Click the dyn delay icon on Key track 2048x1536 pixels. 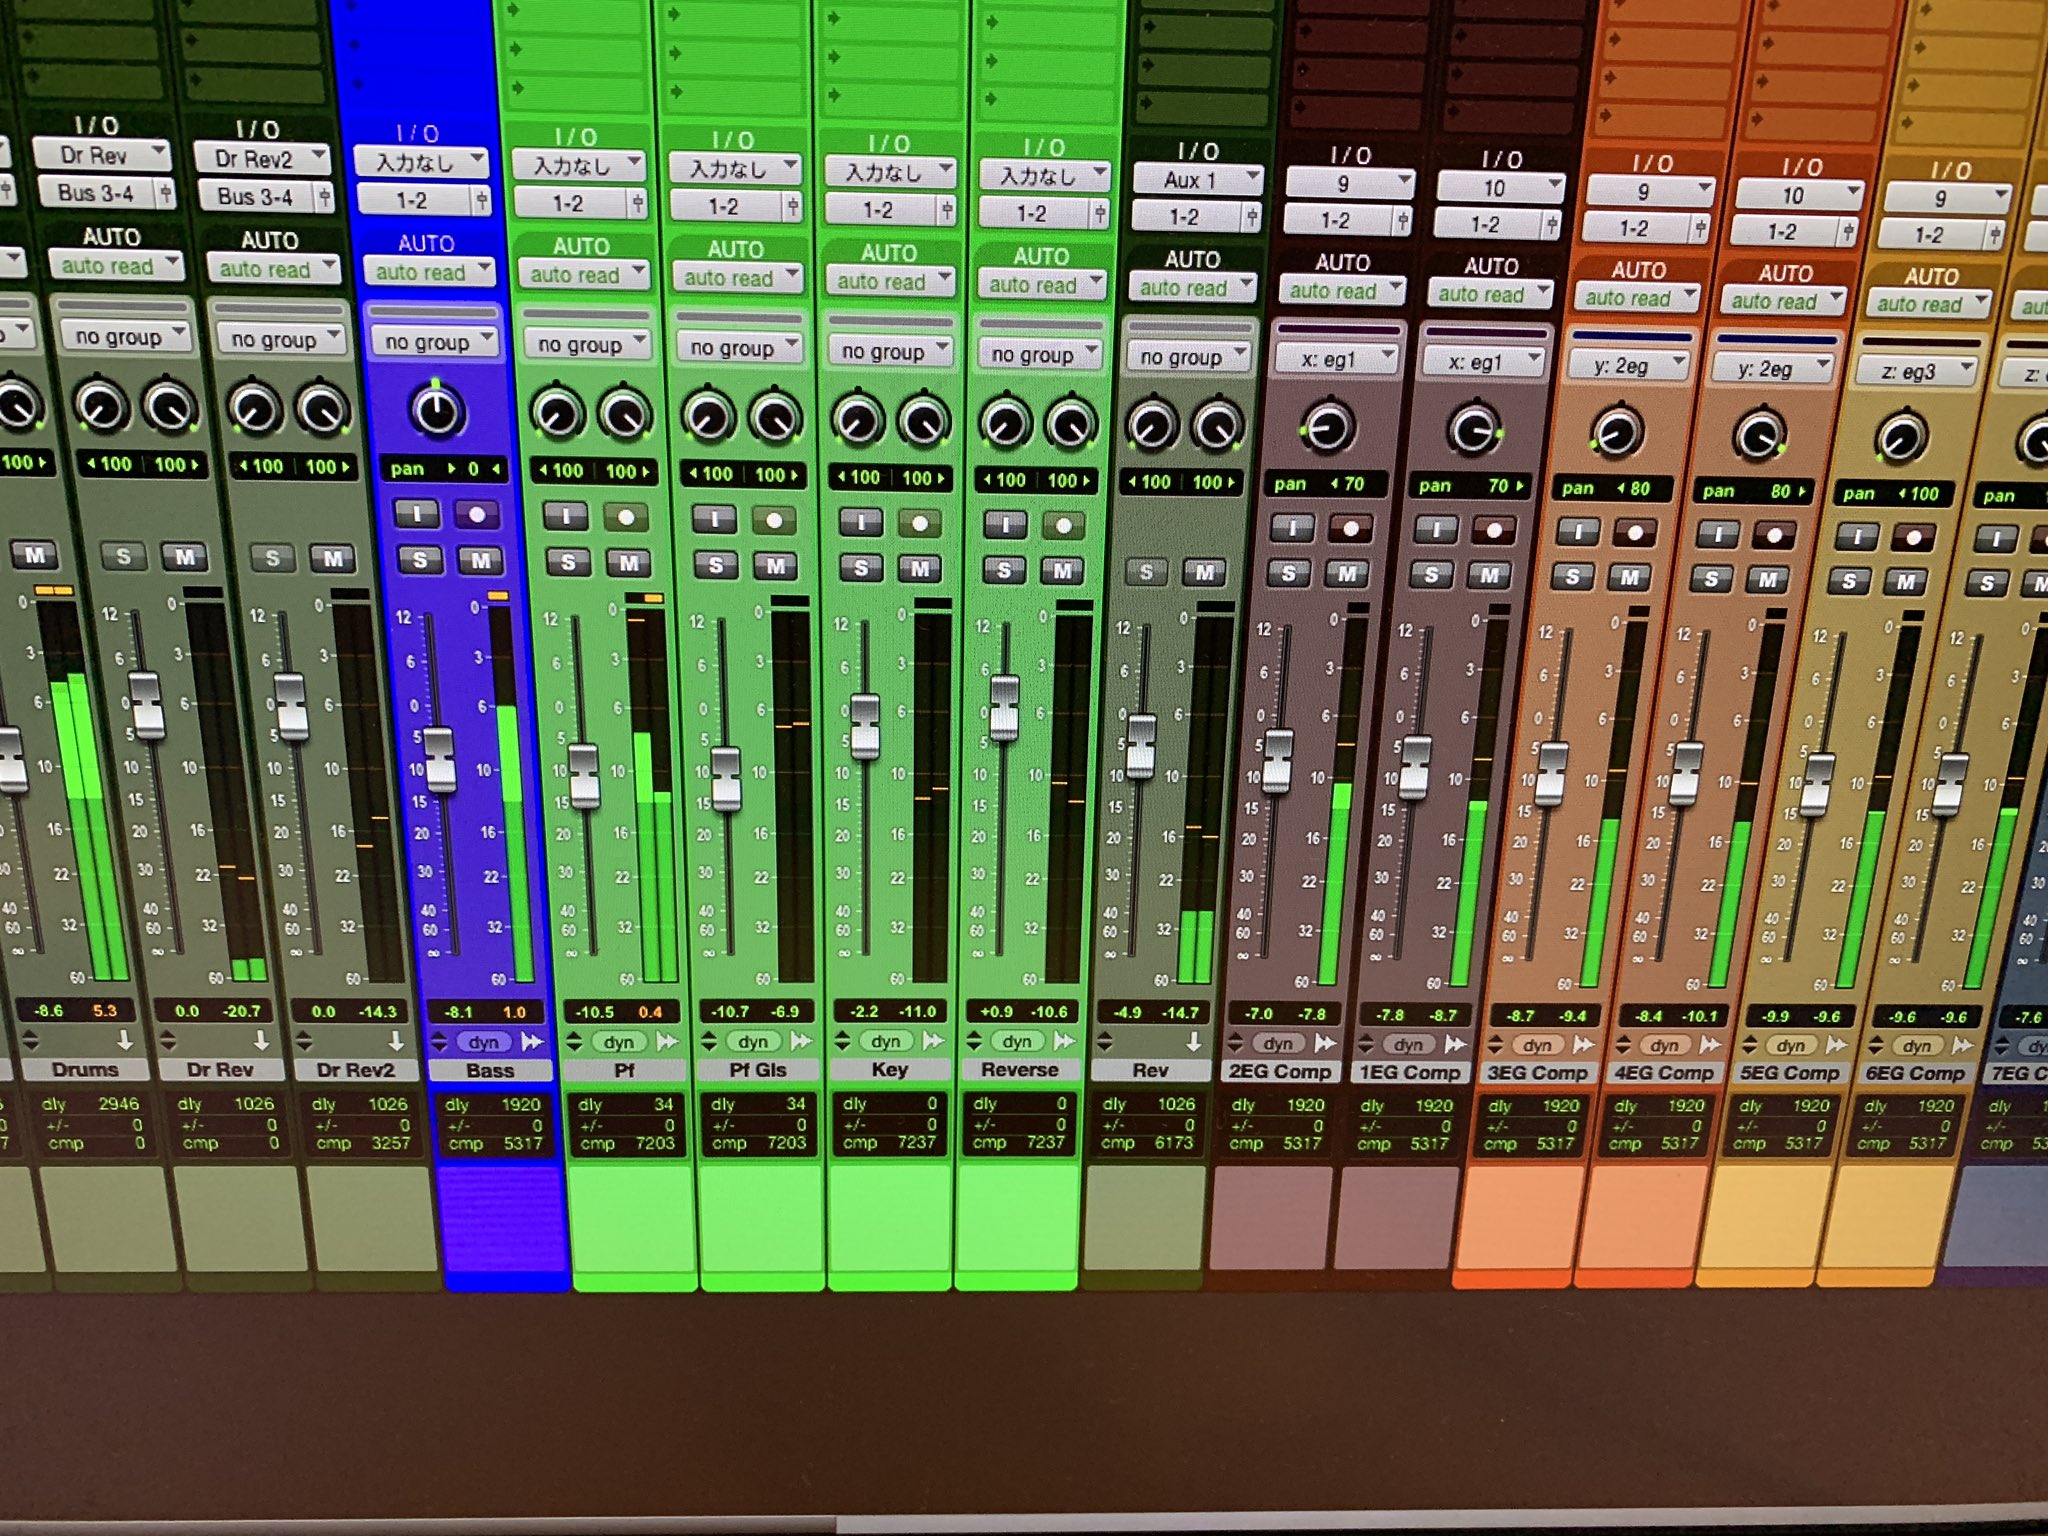[x=885, y=1041]
